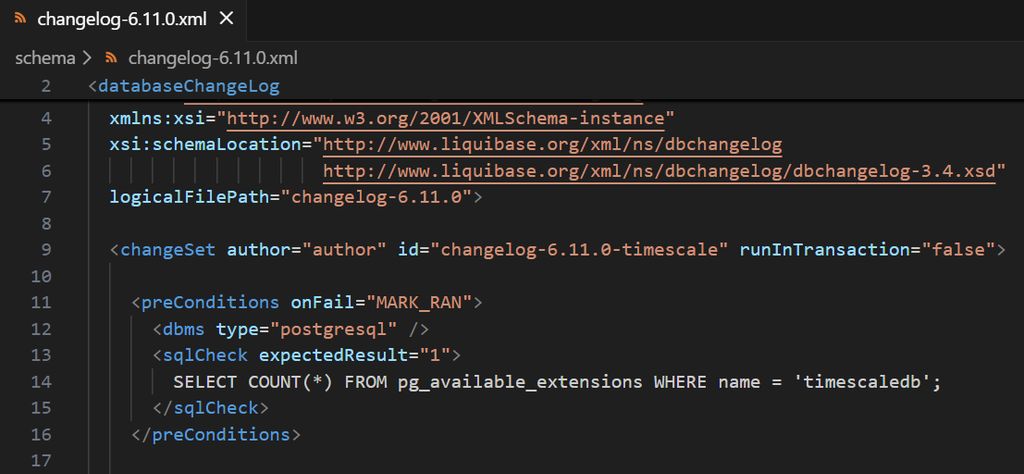Click line number 11 in the gutter

(41, 302)
